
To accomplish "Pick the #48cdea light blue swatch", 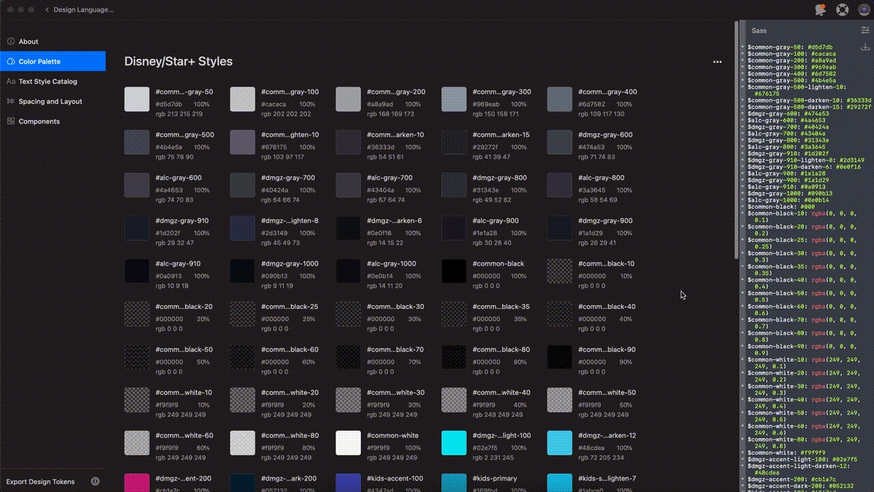I will click(560, 443).
